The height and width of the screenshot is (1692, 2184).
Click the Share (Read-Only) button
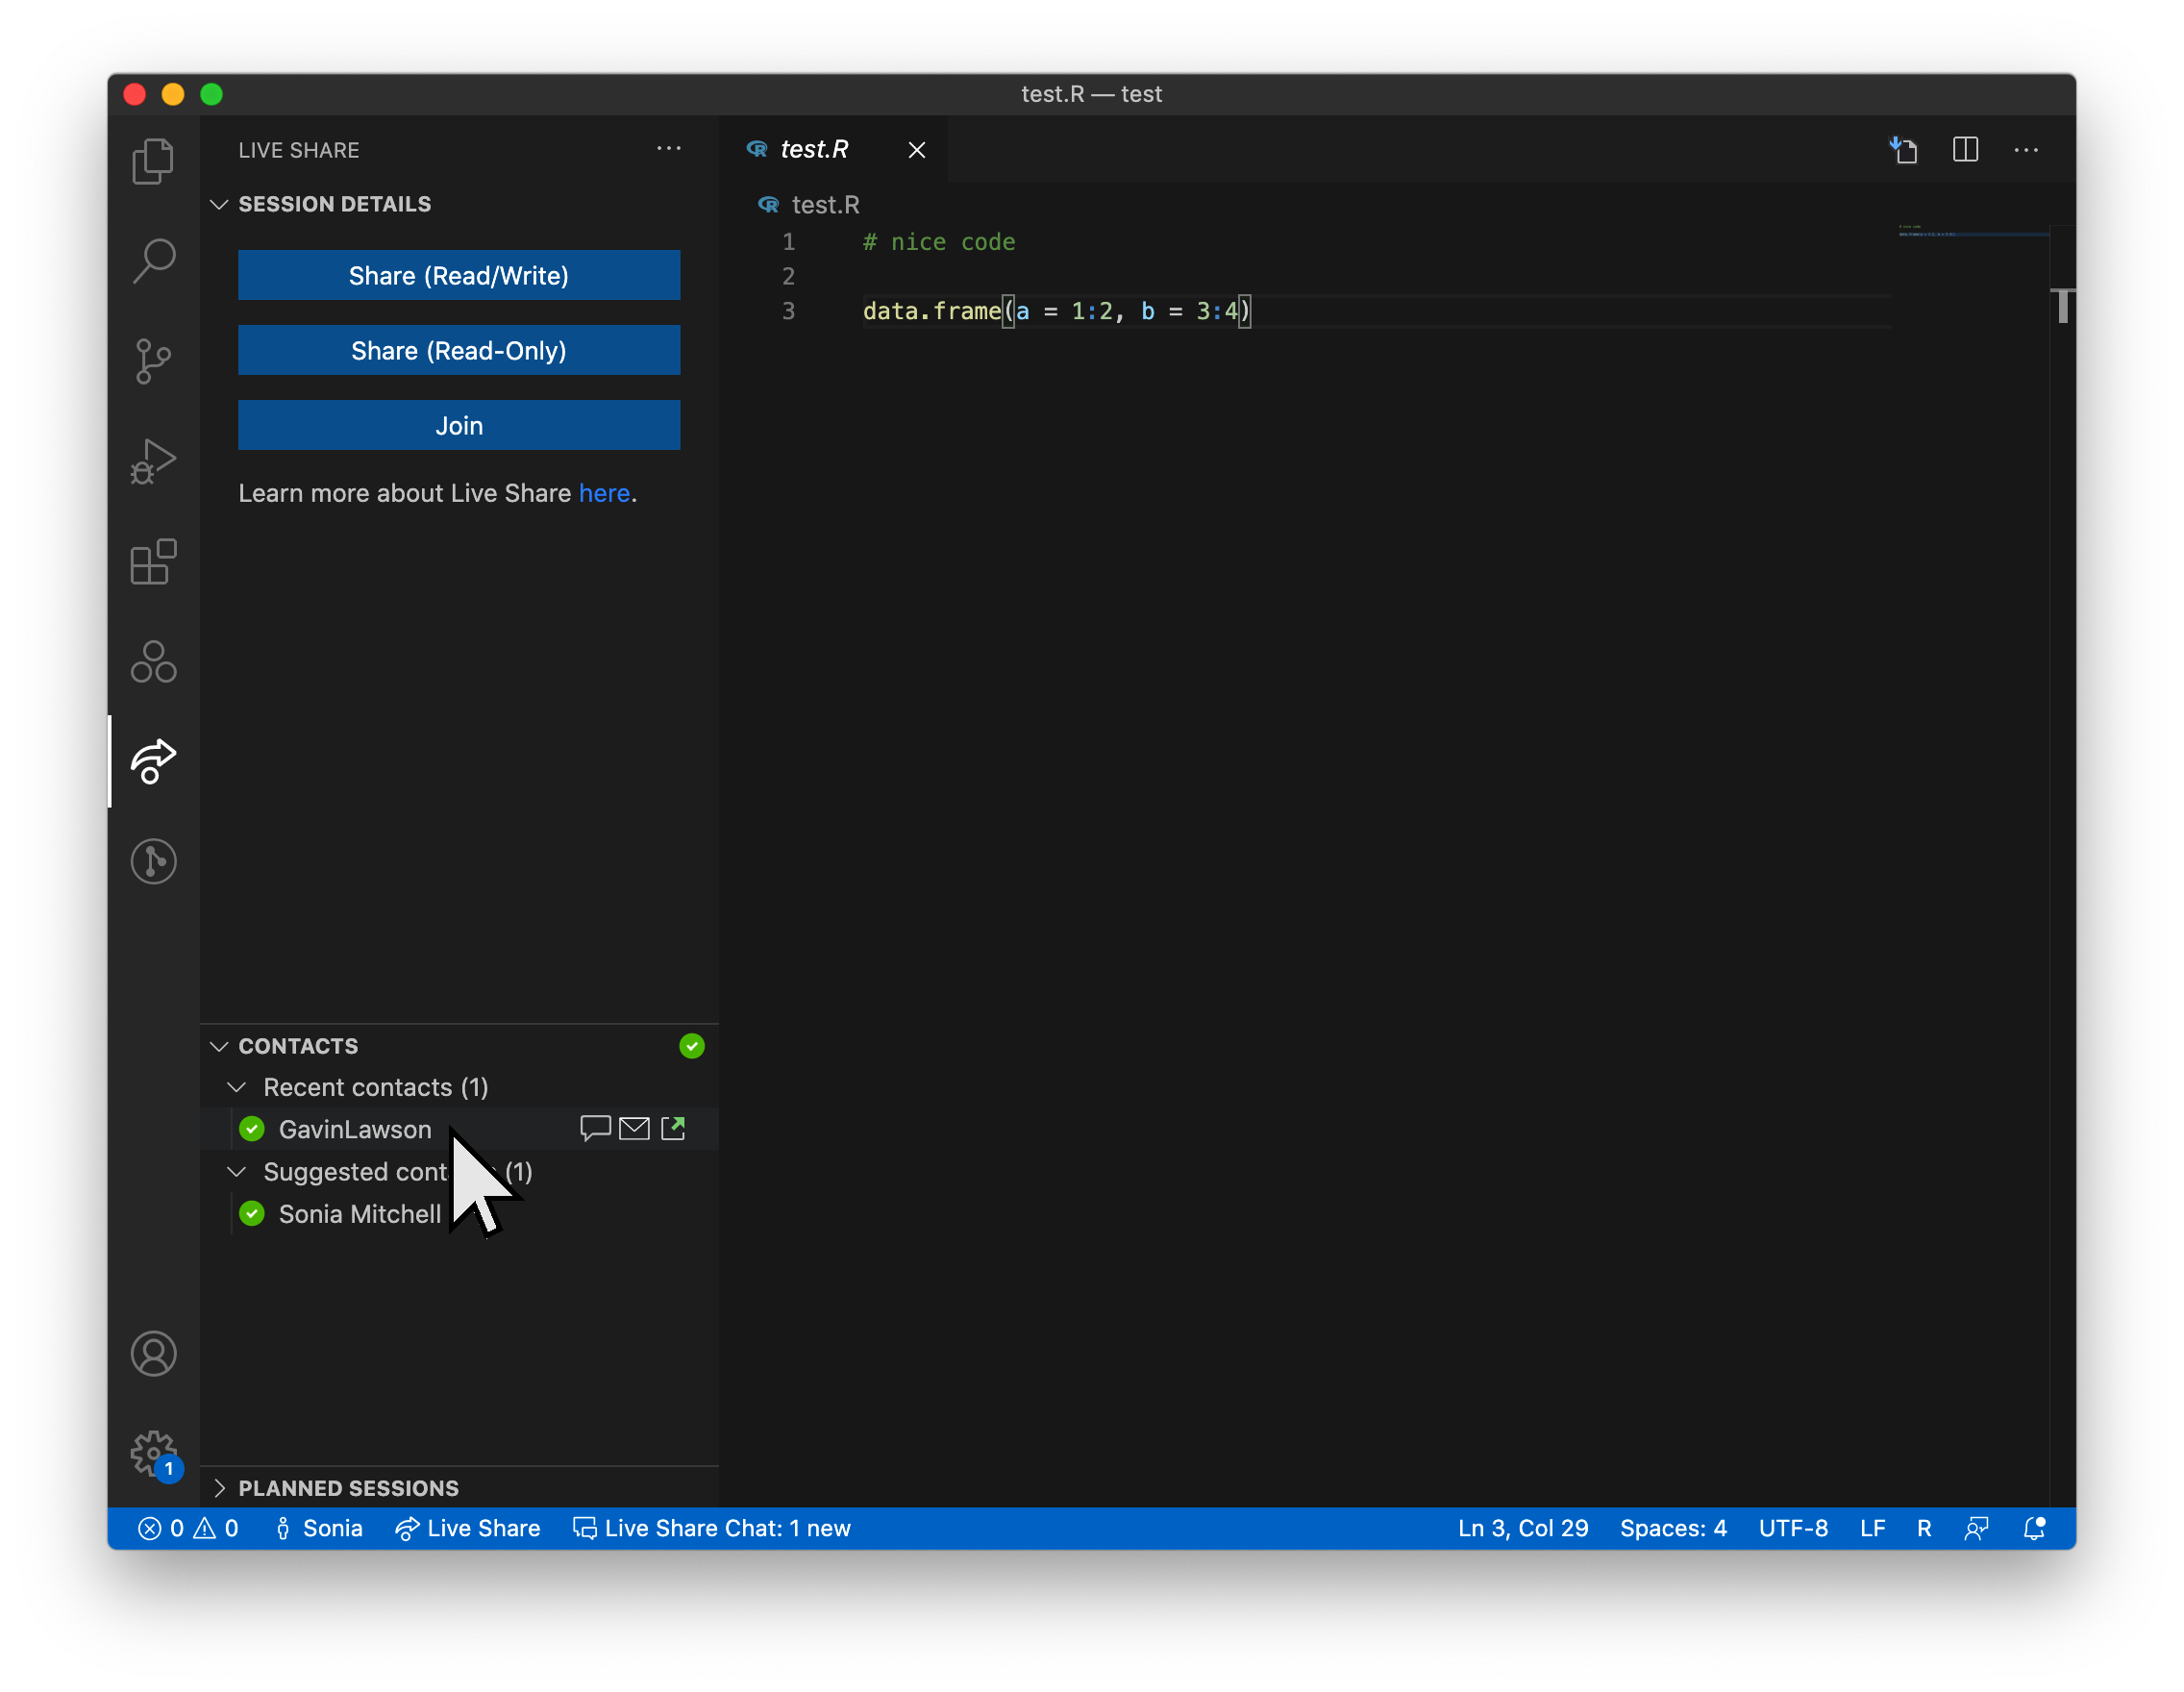(459, 350)
